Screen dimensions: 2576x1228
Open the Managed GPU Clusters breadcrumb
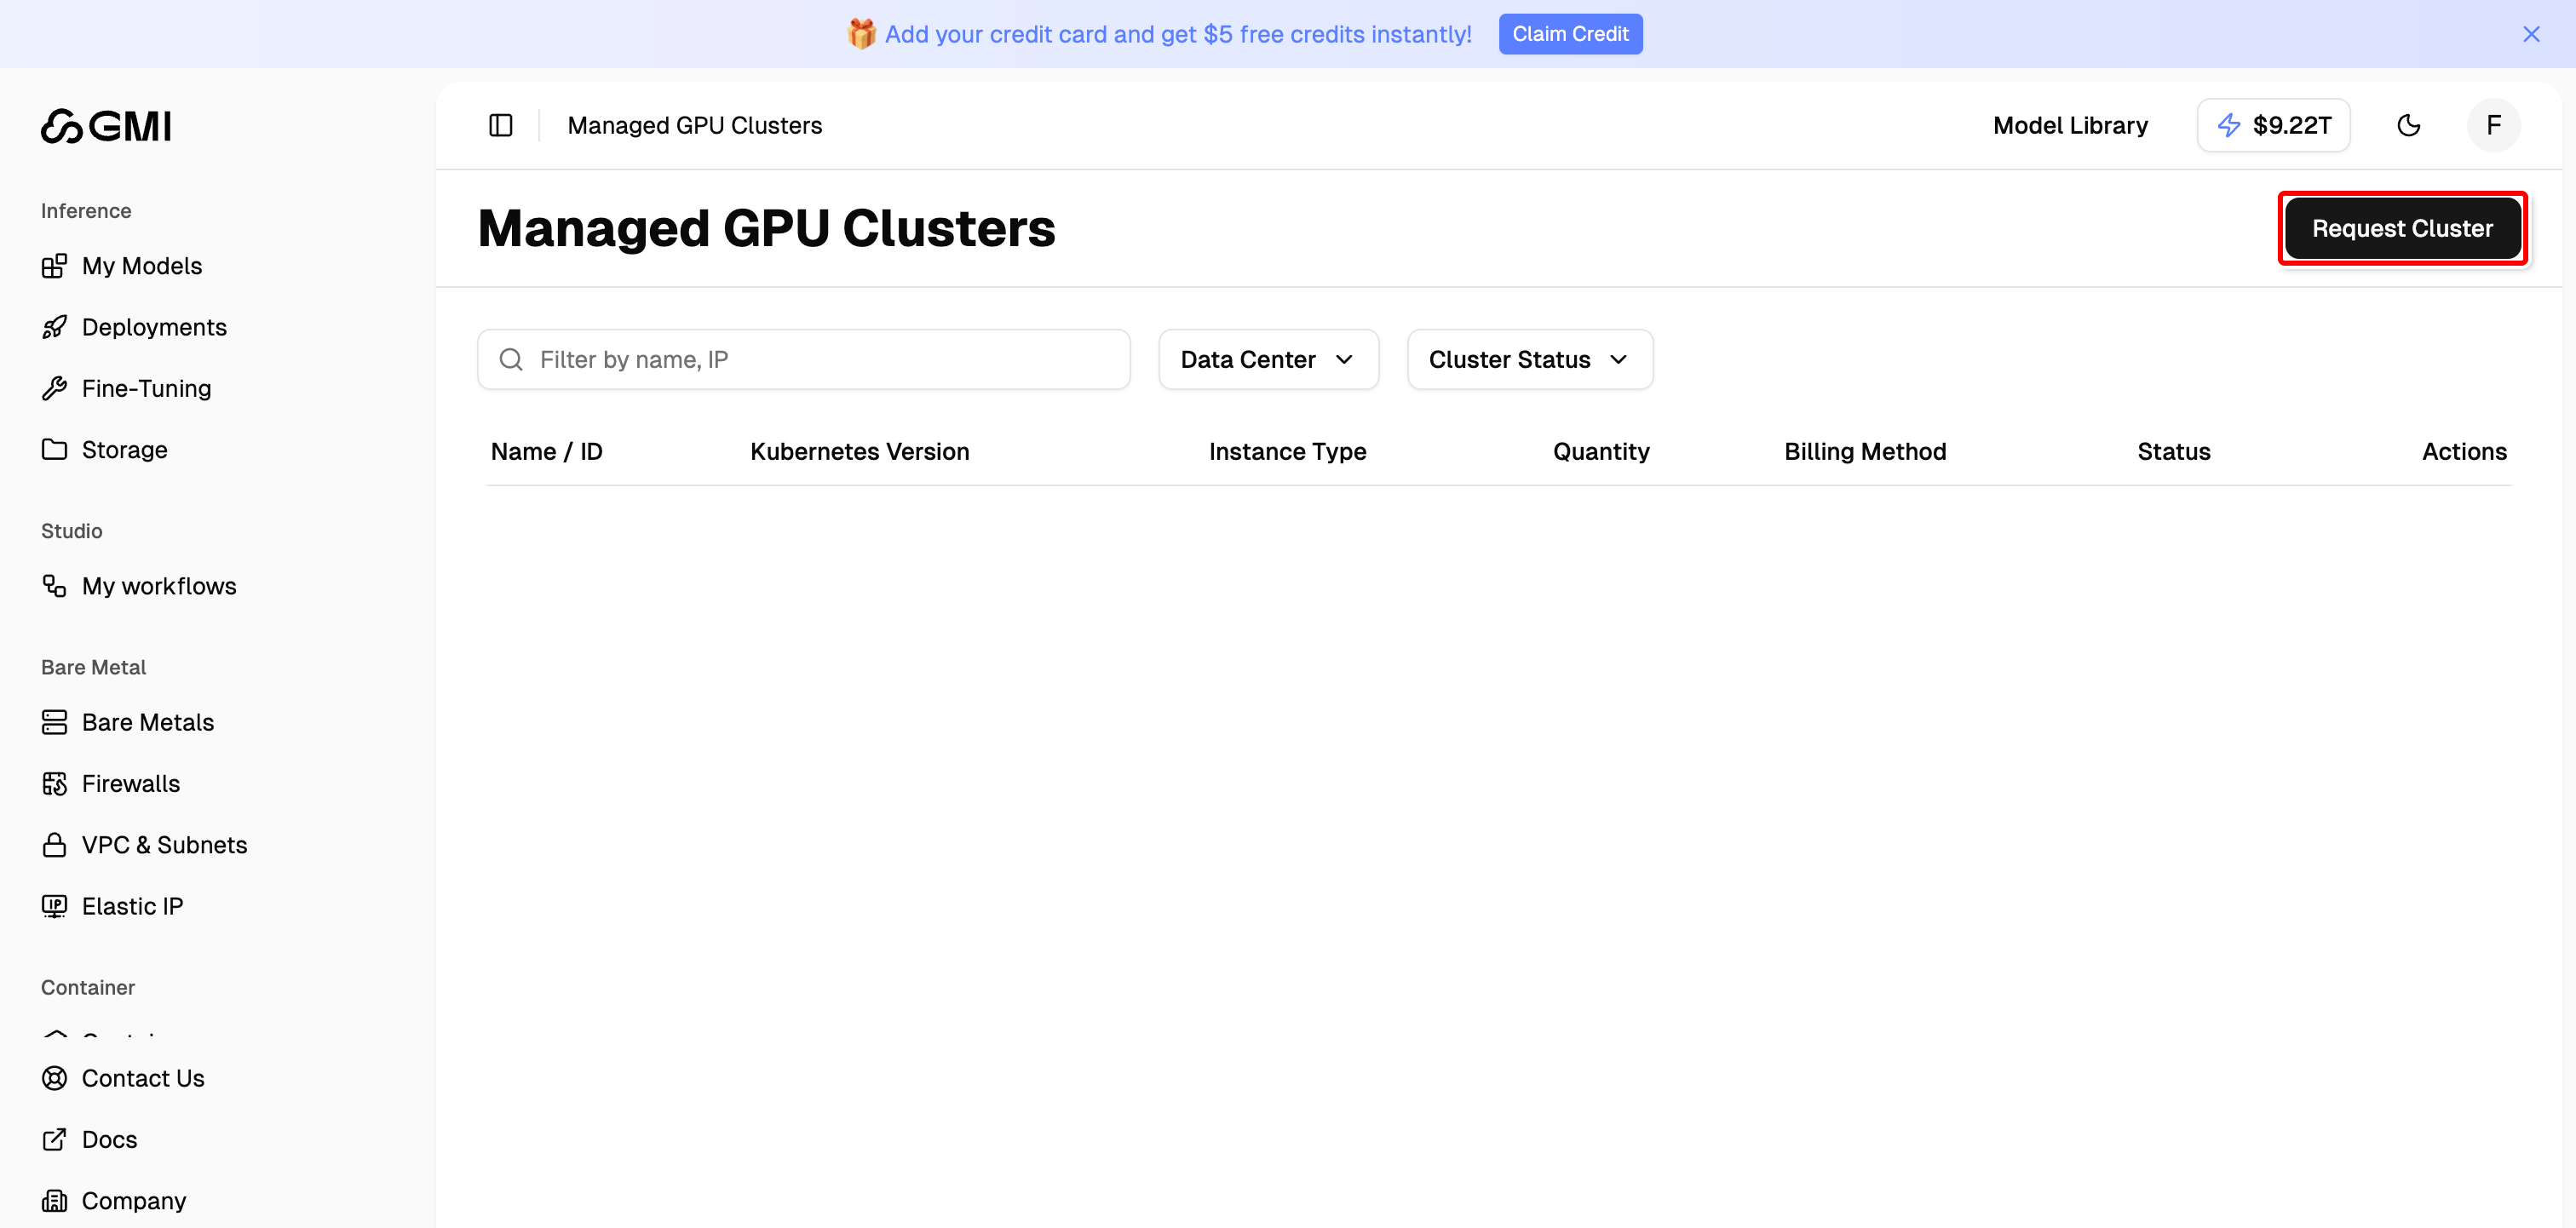(x=694, y=125)
